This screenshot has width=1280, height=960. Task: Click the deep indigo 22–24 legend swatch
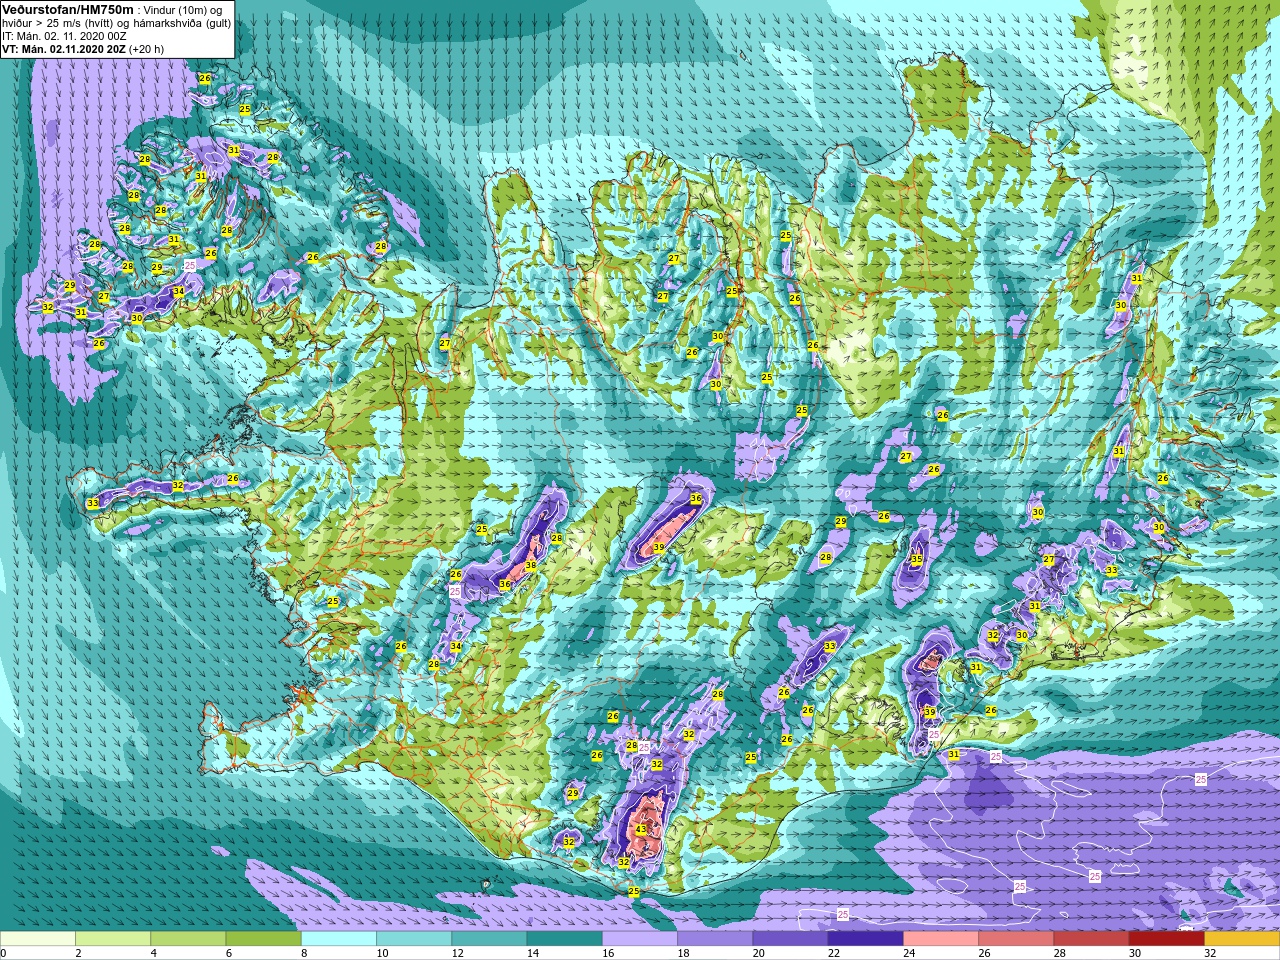[866, 938]
